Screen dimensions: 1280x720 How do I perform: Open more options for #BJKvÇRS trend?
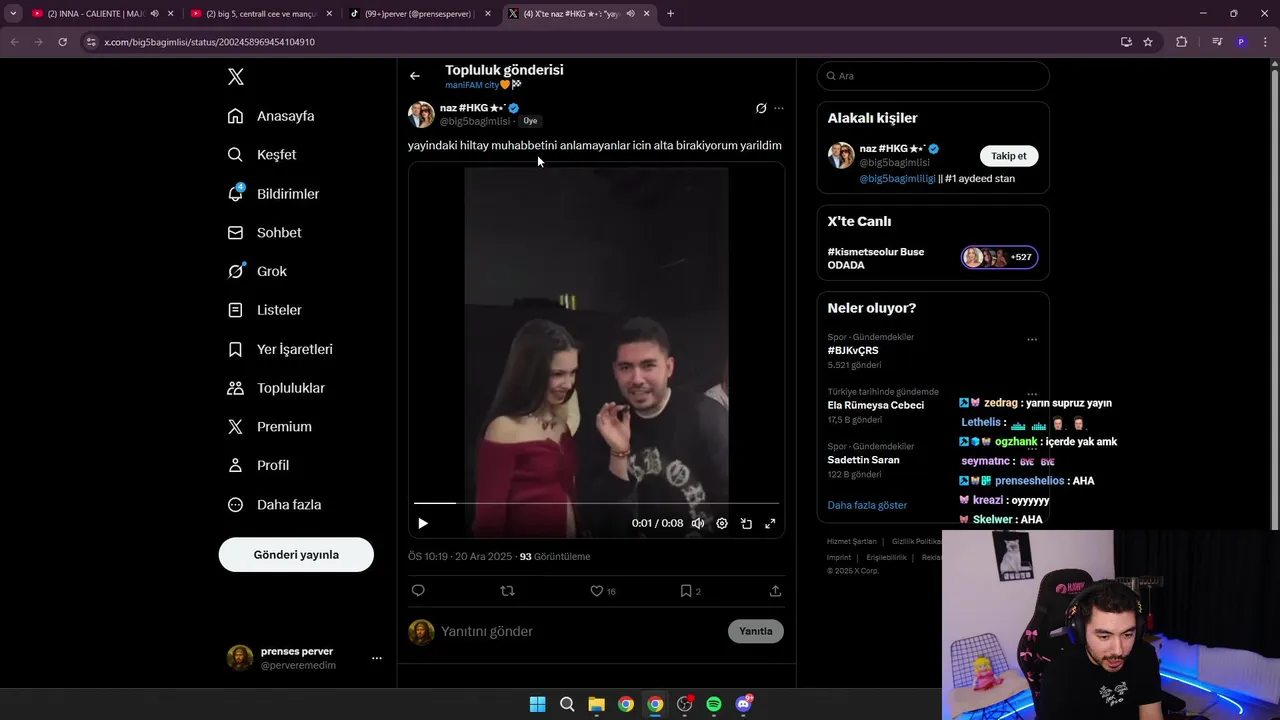(x=1032, y=340)
